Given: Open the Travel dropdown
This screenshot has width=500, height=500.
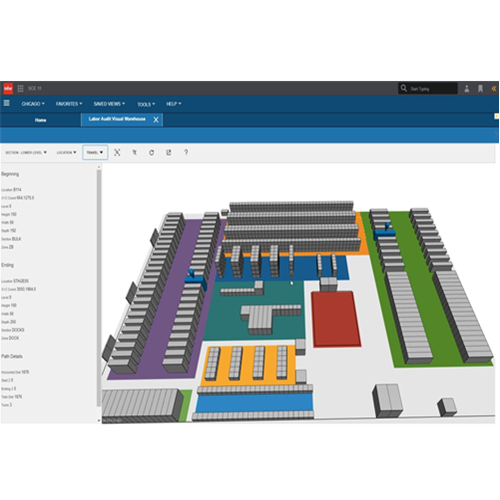Looking at the screenshot, I should point(95,152).
